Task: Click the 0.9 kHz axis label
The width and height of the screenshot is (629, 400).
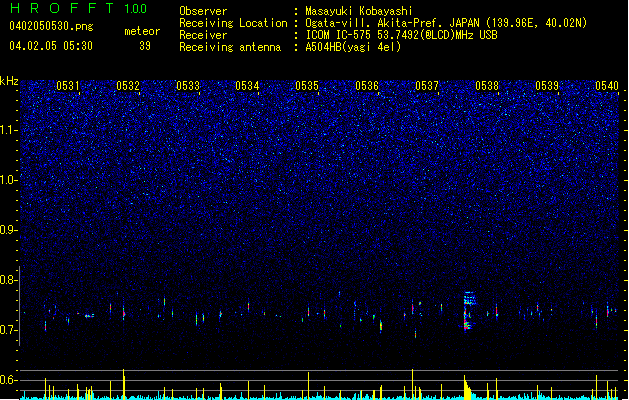Action: tap(9, 230)
